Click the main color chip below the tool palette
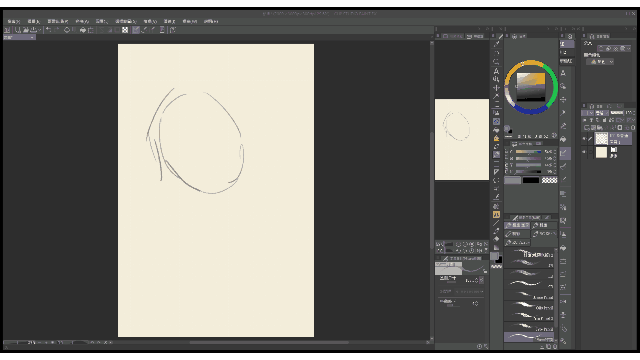Screen dimensions: 640x360 pos(494,256)
